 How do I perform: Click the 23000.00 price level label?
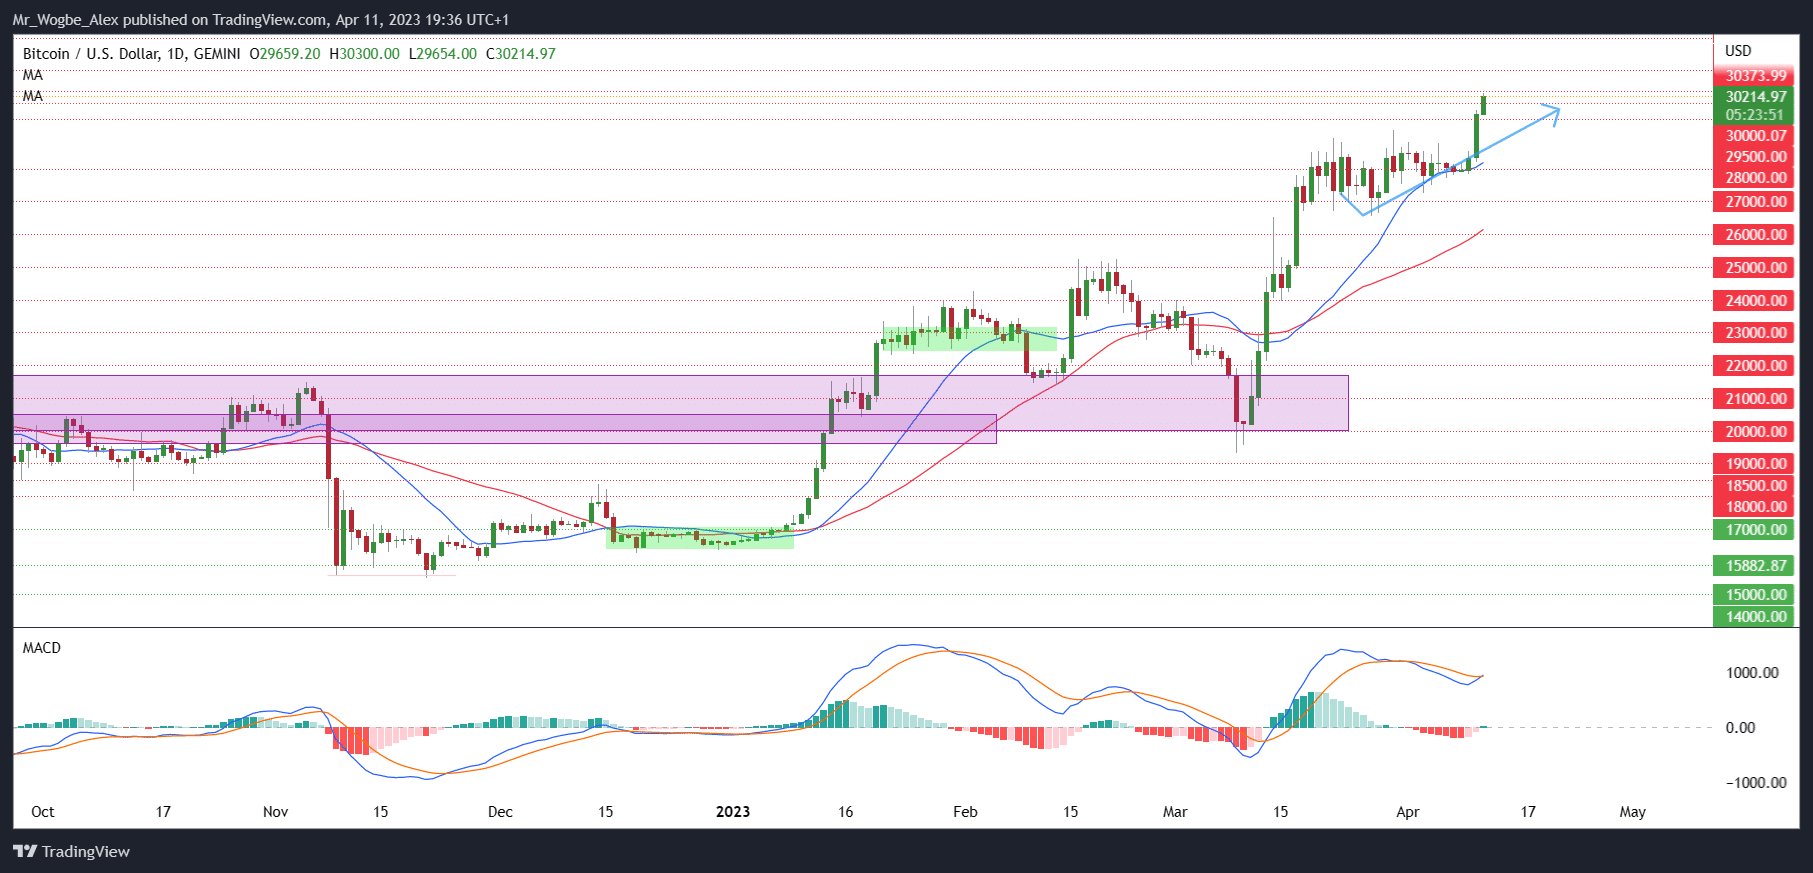pos(1754,333)
